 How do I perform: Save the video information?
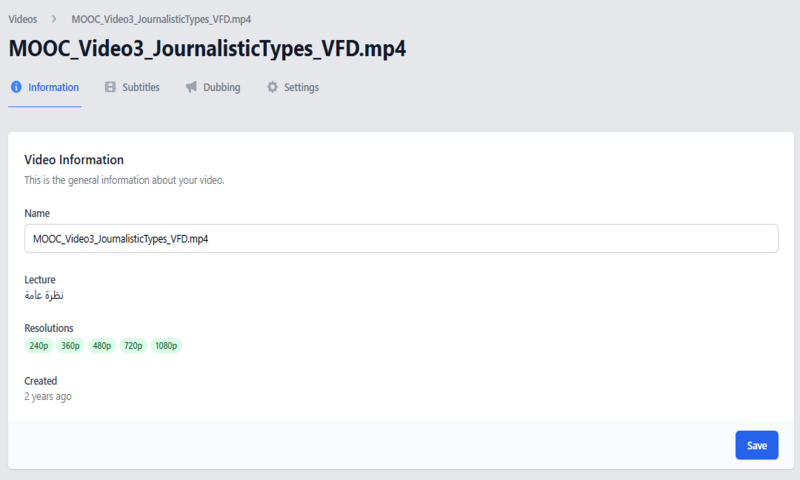[757, 445]
